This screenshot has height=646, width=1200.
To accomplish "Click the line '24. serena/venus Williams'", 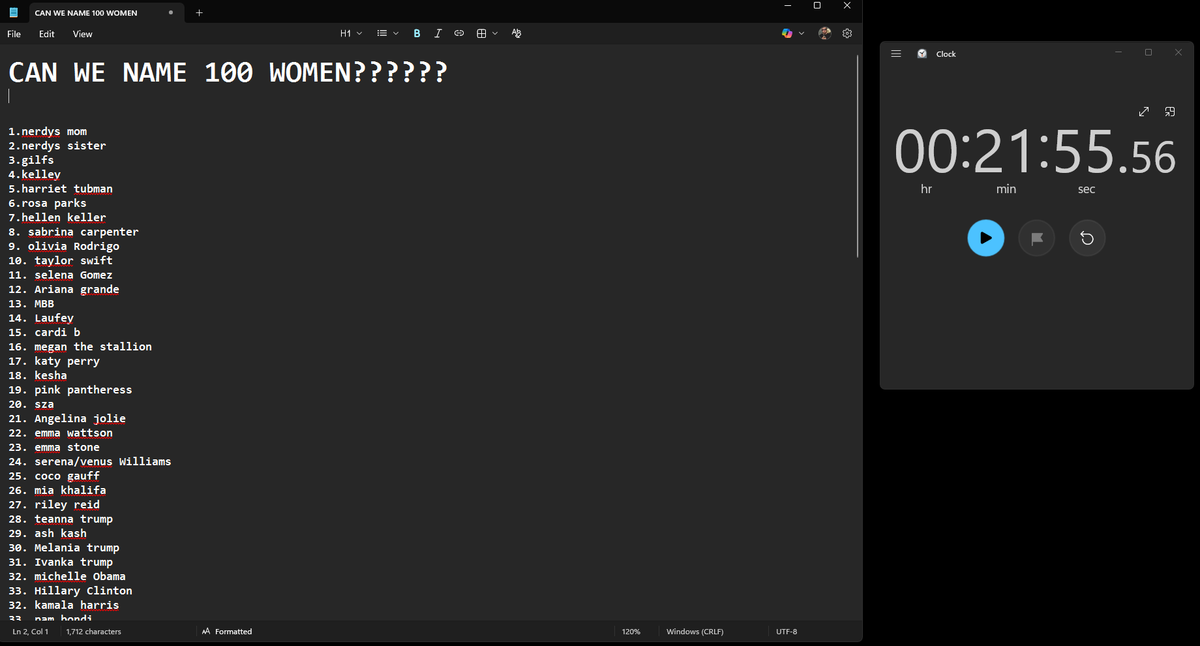I will [x=90, y=461].
